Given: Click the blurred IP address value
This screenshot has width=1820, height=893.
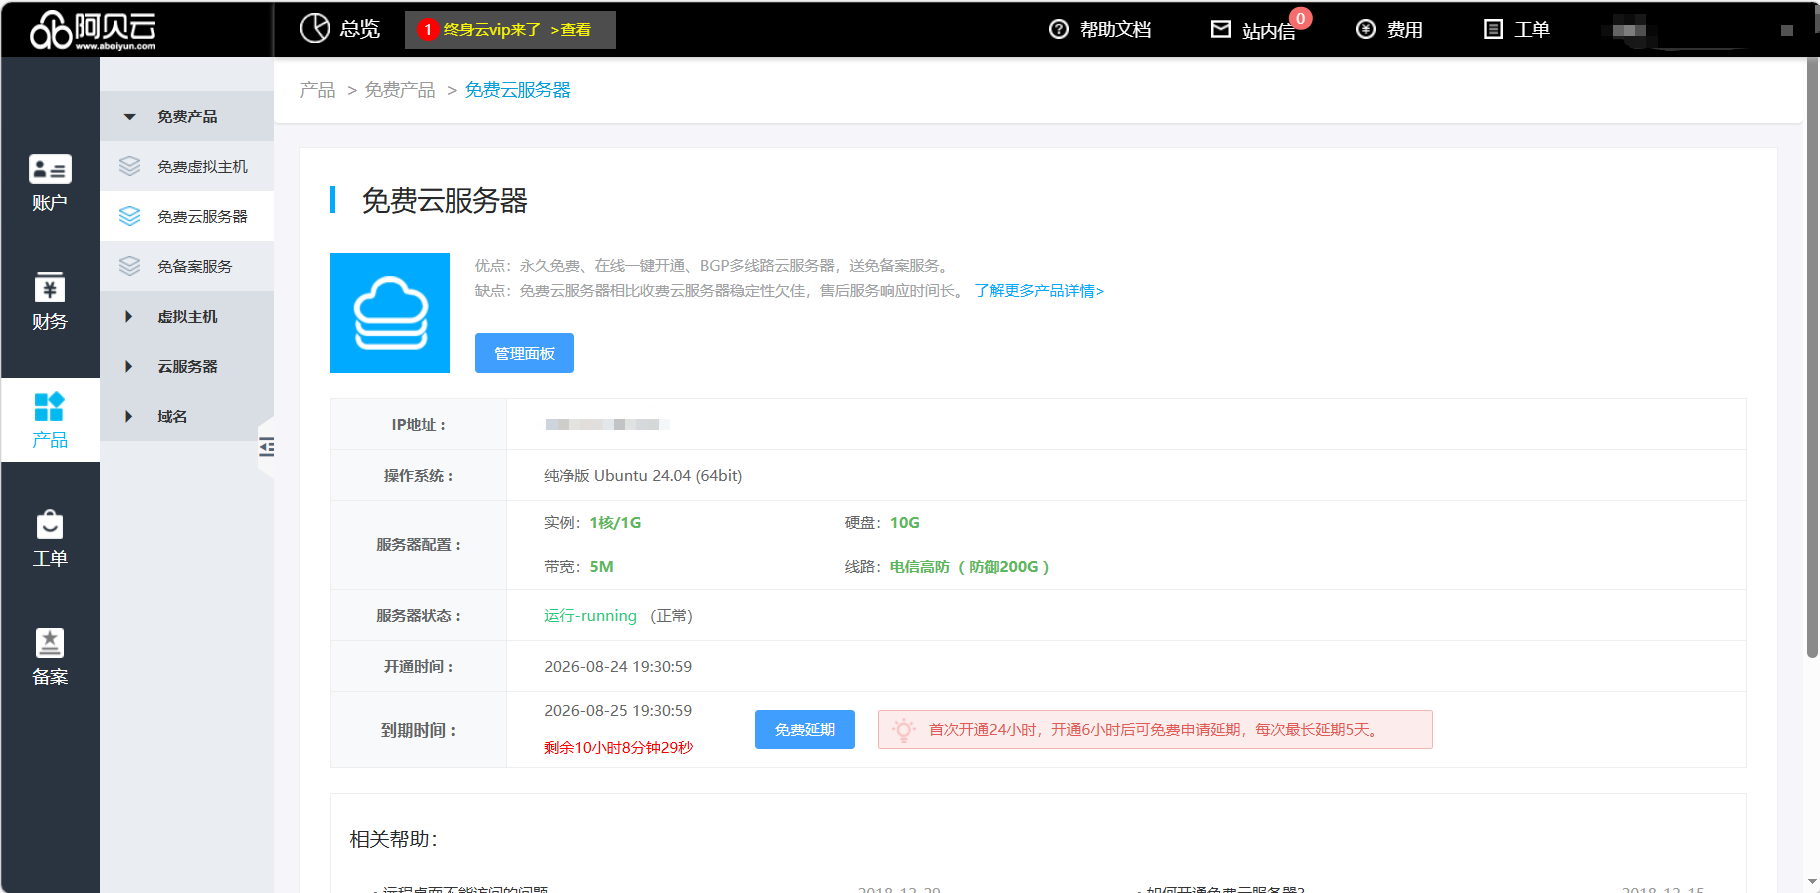Looking at the screenshot, I should click(x=607, y=425).
